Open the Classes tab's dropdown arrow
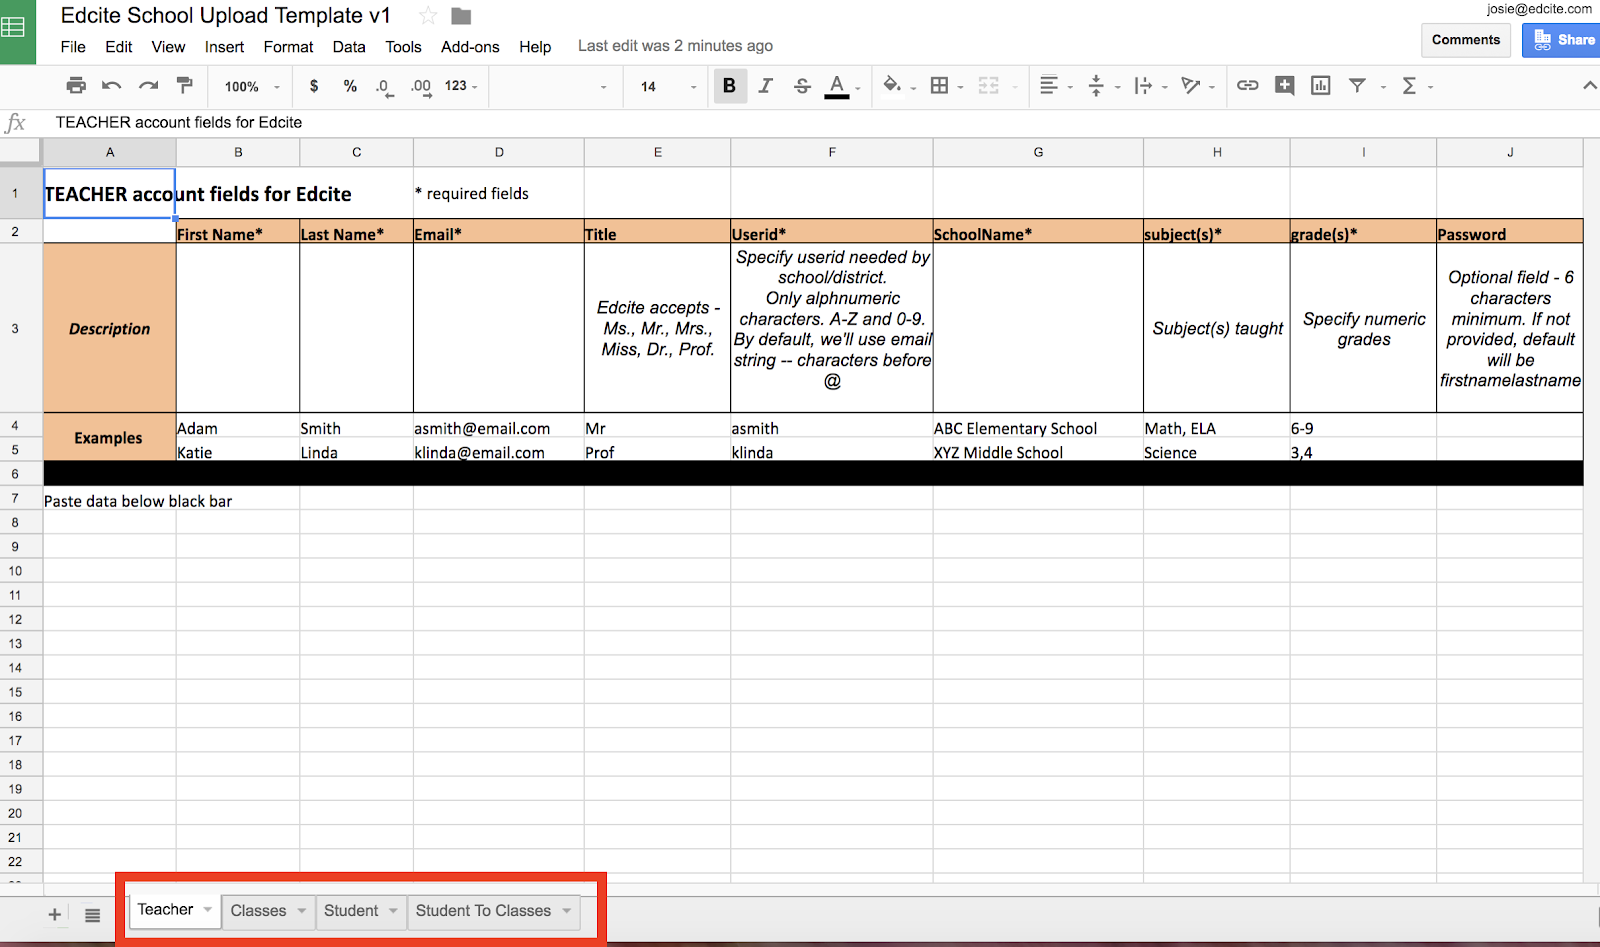Screen dimensions: 1600x947 (301, 911)
